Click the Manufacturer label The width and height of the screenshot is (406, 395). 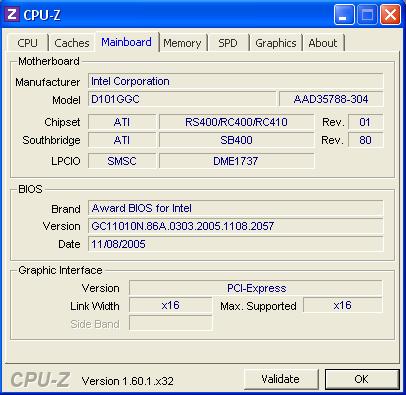coord(48,82)
